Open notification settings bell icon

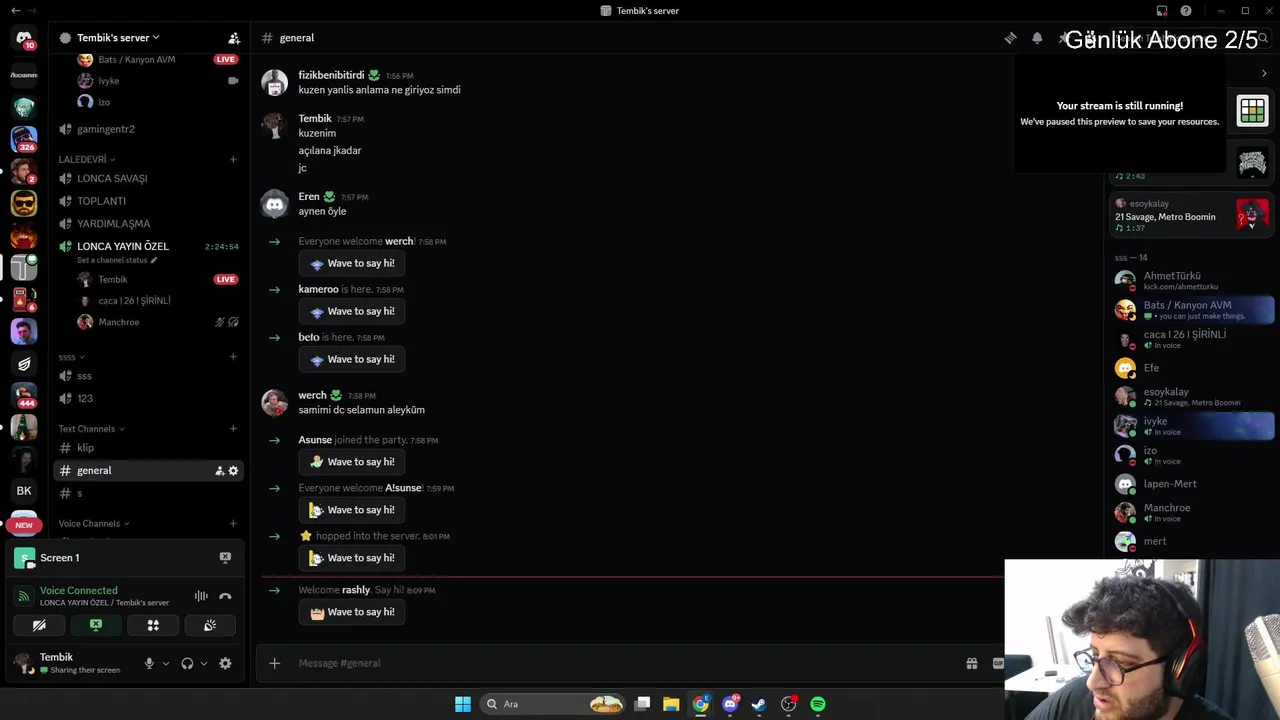pos(1037,38)
